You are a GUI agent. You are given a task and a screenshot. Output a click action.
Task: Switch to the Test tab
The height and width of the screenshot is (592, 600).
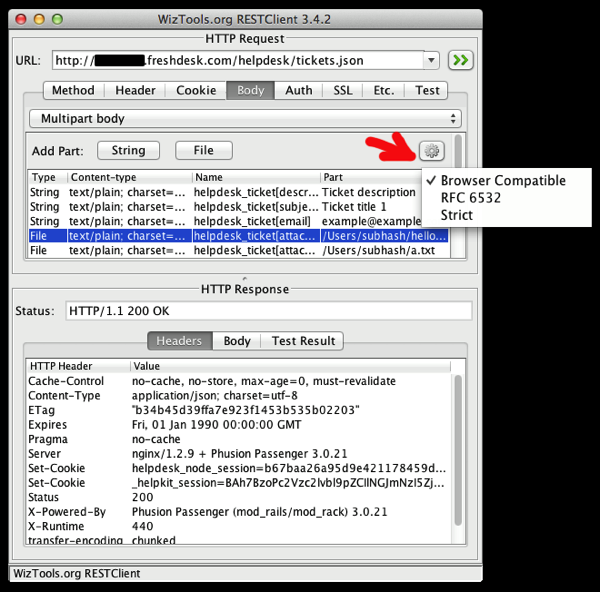427,90
